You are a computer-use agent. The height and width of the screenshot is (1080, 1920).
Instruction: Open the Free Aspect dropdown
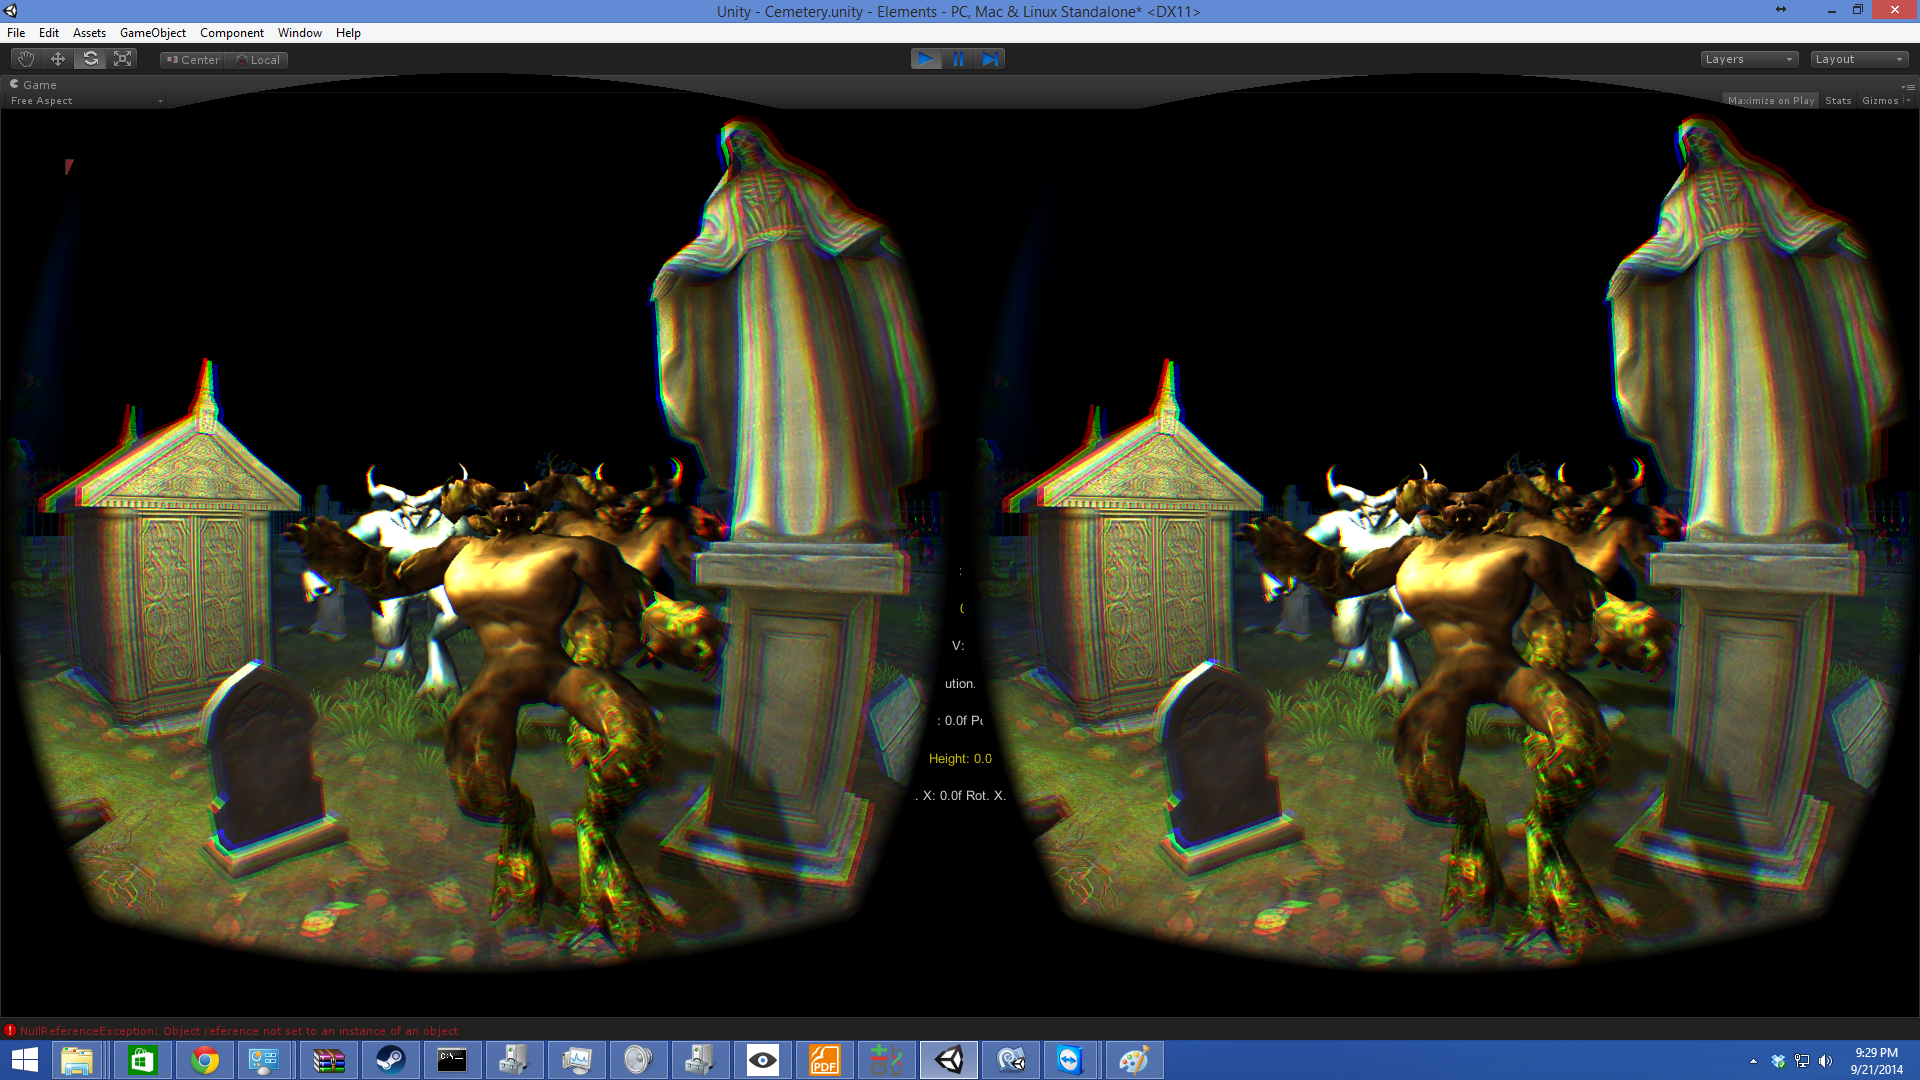[x=85, y=101]
